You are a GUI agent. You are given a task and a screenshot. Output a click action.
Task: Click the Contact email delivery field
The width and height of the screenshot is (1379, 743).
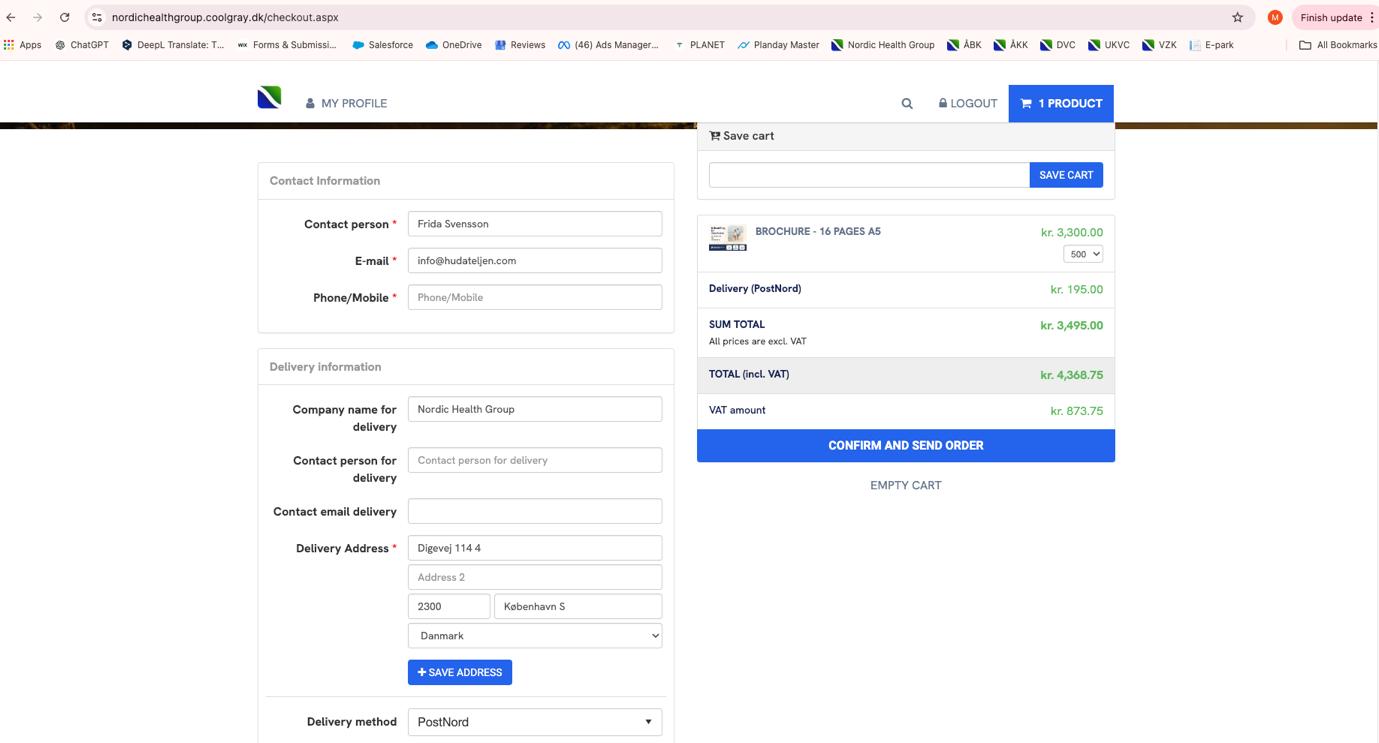pos(535,511)
